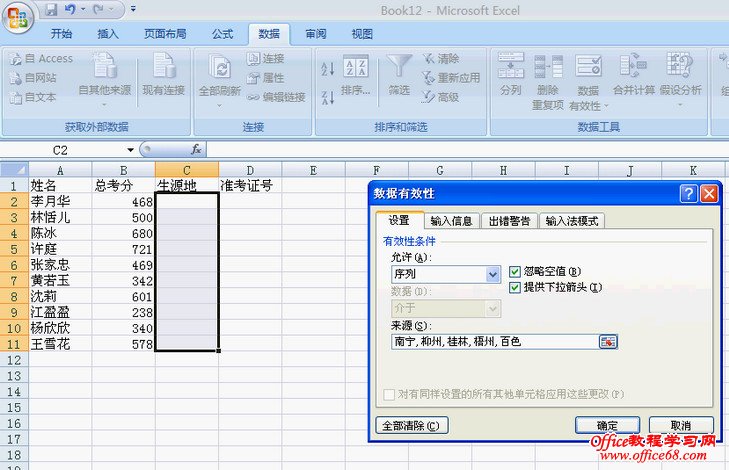Click the Office button logo
The height and width of the screenshot is (470, 729).
pyautogui.click(x=18, y=17)
